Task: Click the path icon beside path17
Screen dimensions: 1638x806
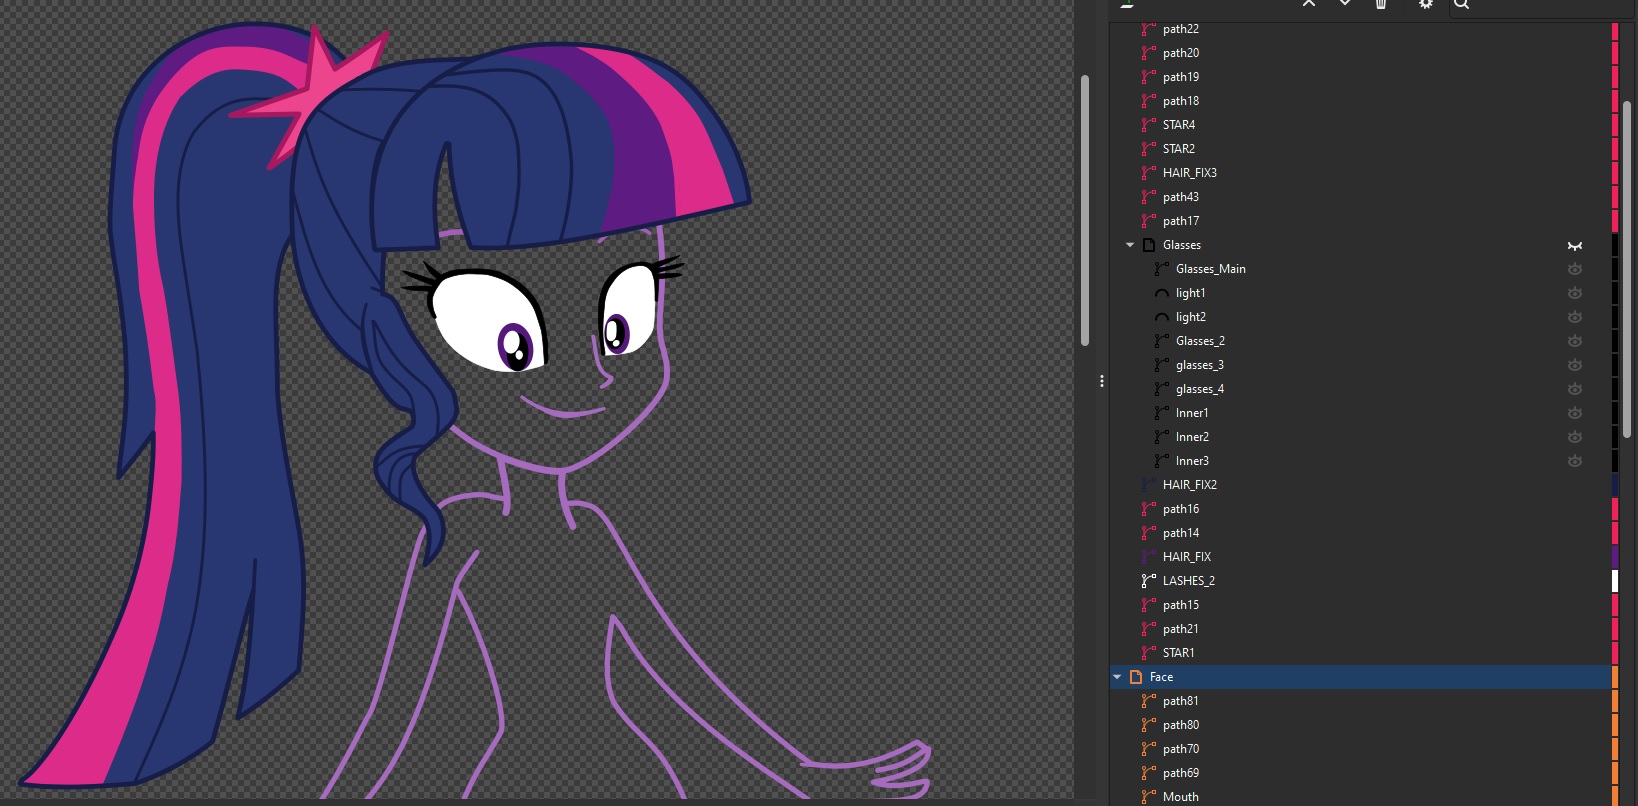Action: coord(1149,221)
